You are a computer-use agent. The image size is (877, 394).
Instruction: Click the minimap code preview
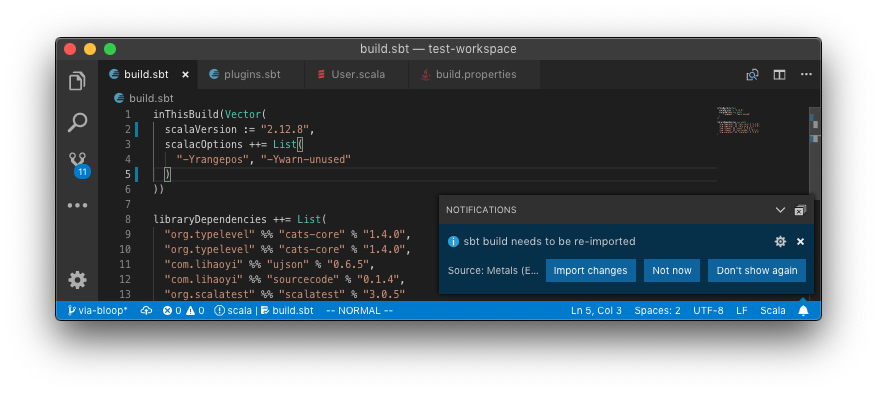pos(738,120)
